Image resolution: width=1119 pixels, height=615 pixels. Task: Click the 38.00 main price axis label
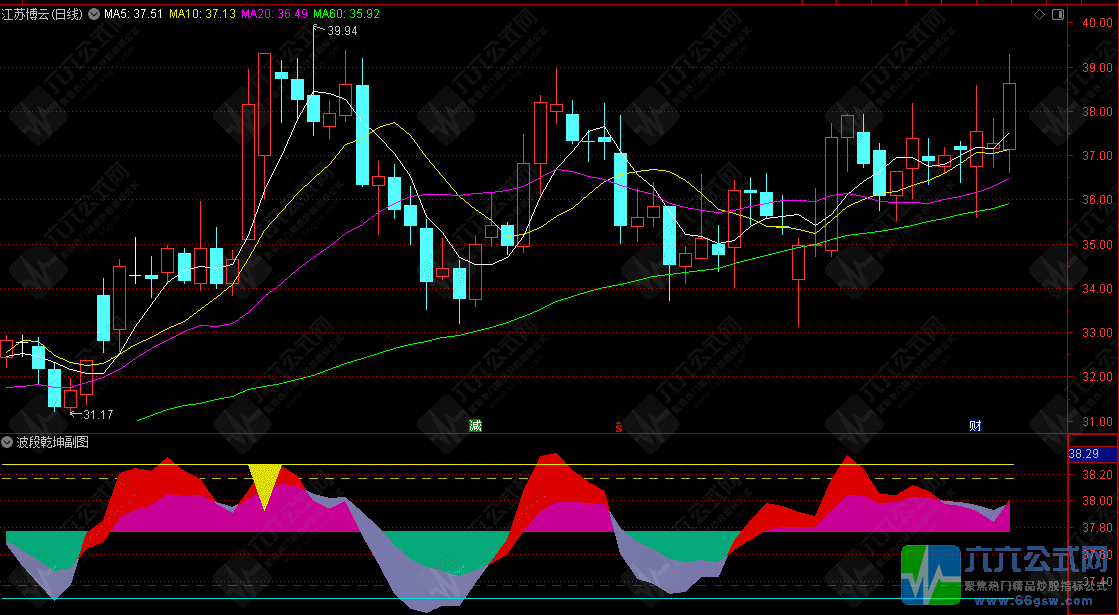tap(1097, 112)
